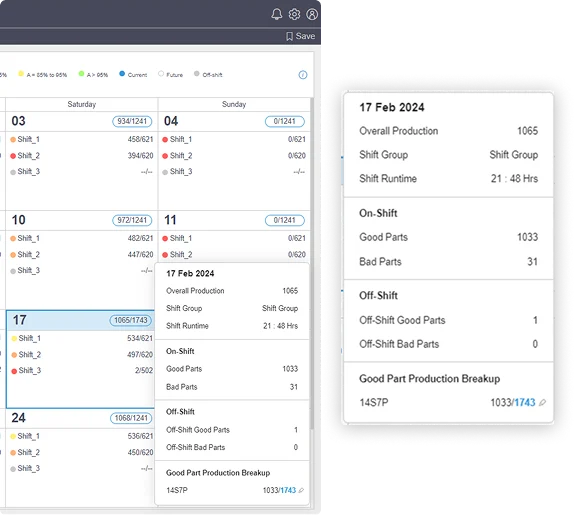The height and width of the screenshot is (515, 575).
Task: Click the 0/1241 badge on day 11
Action: point(285,220)
